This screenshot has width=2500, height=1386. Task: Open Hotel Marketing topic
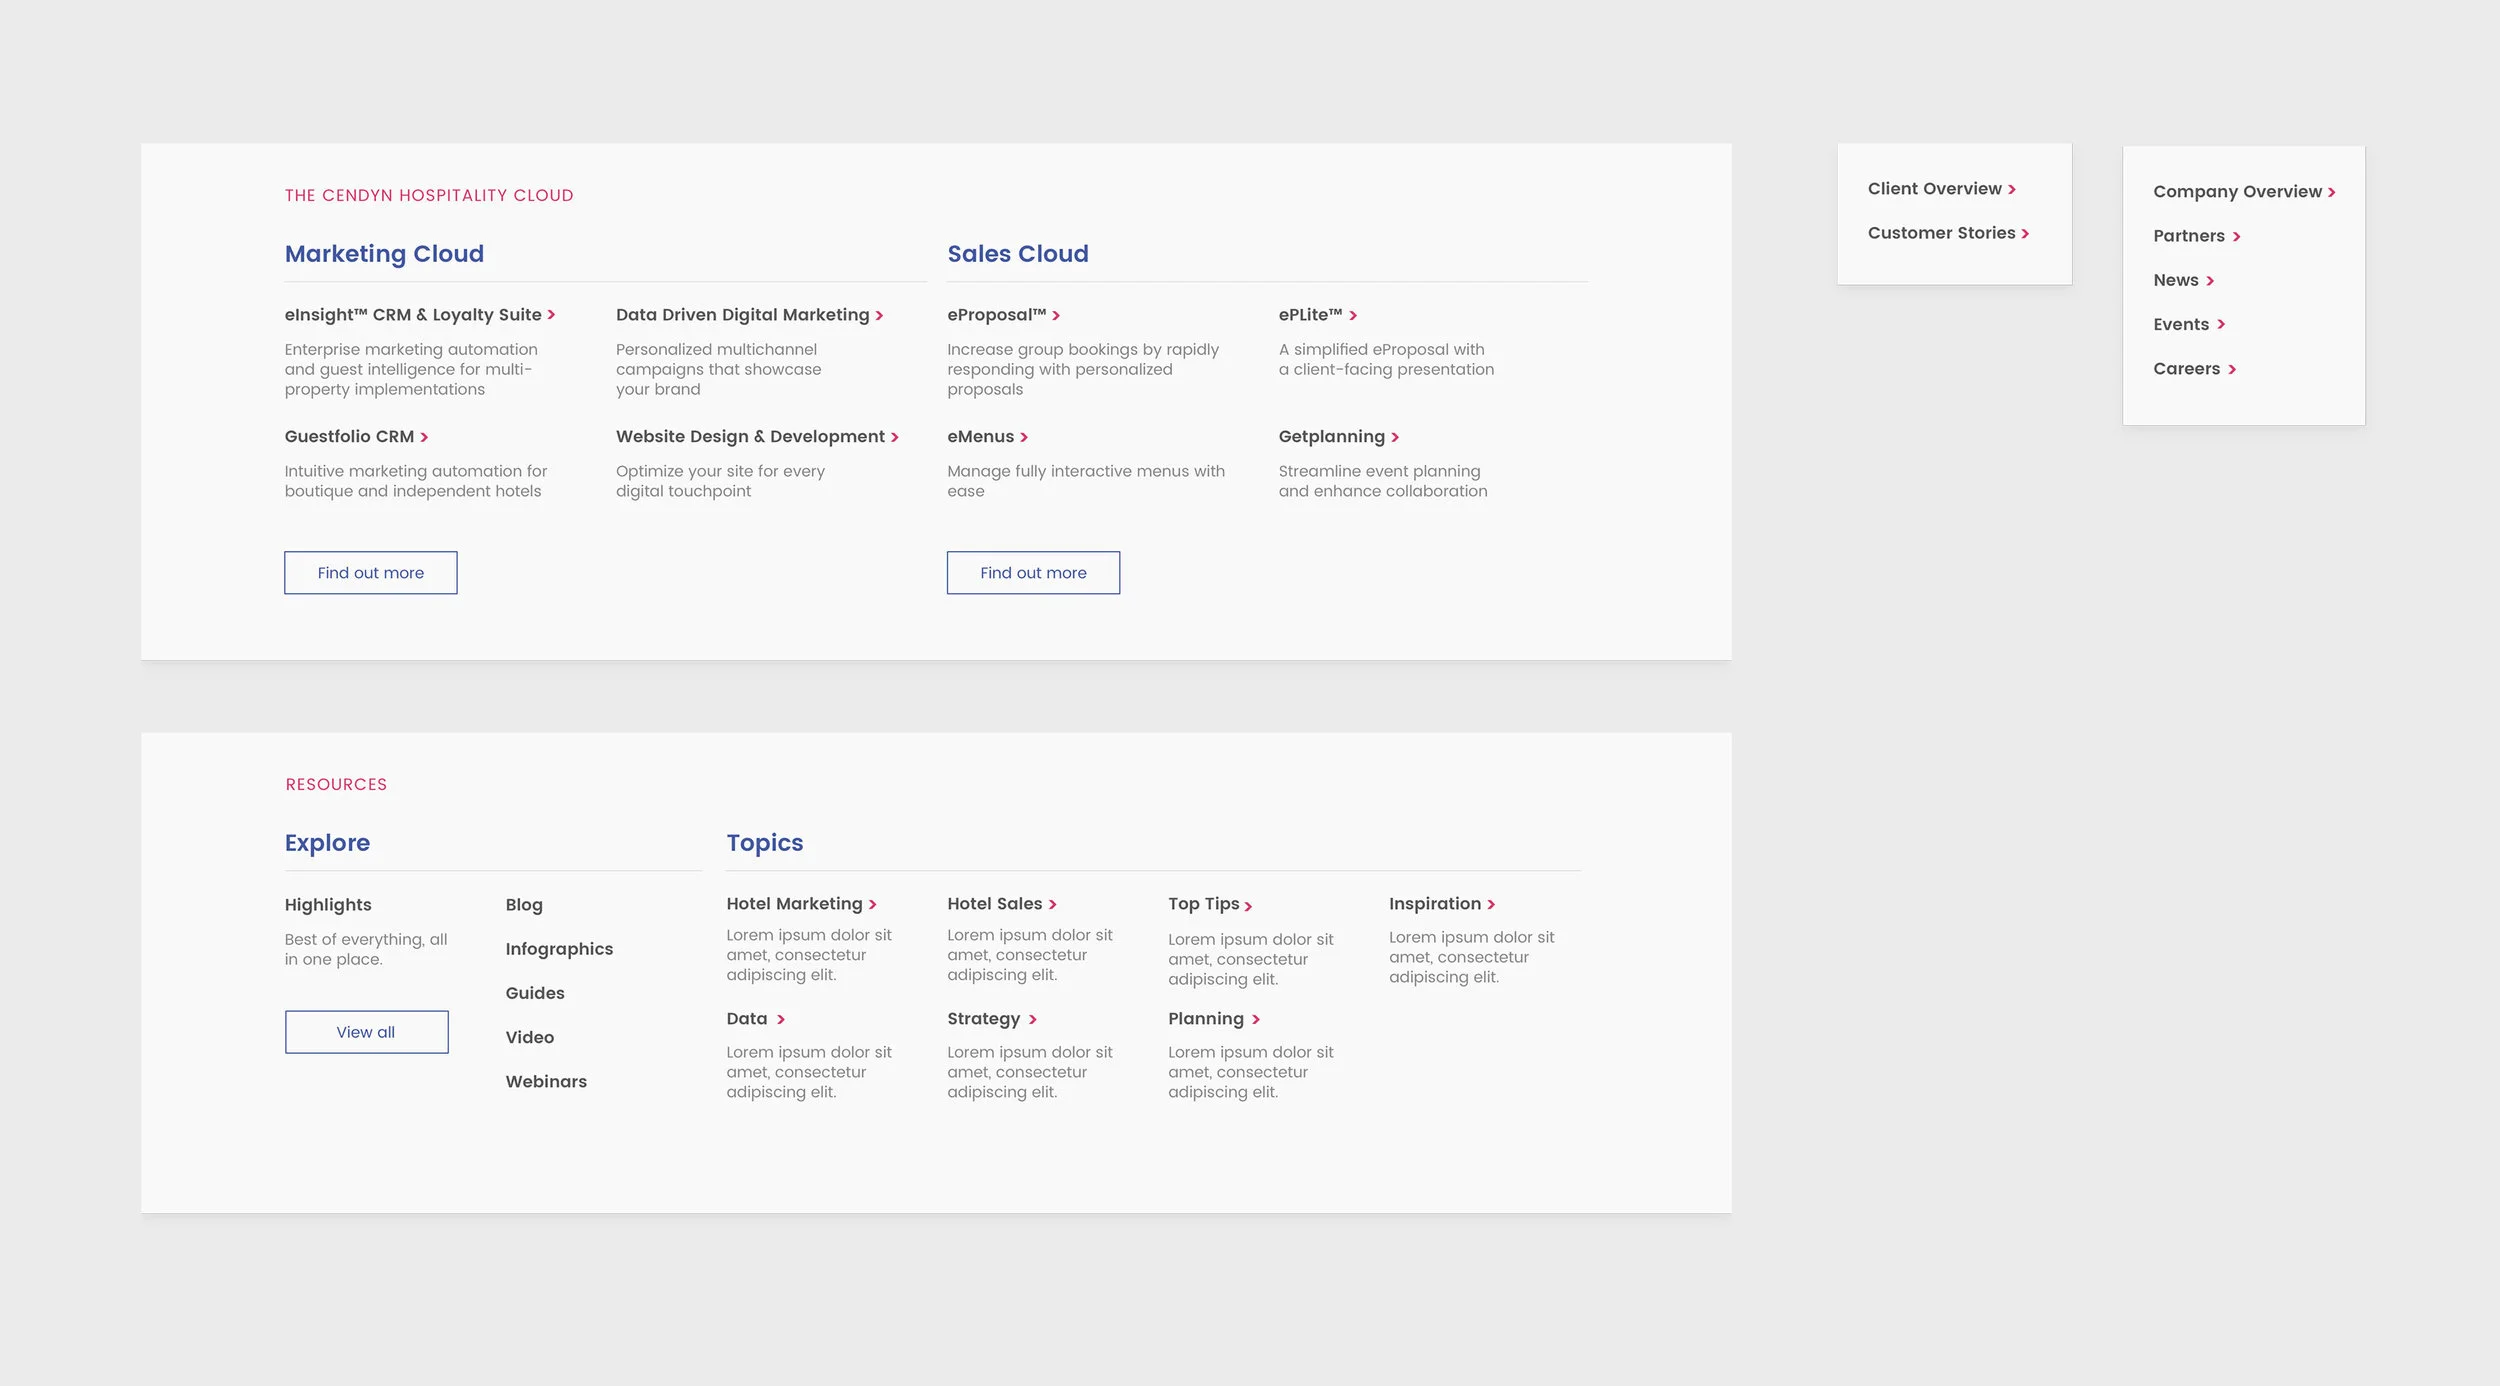click(801, 904)
